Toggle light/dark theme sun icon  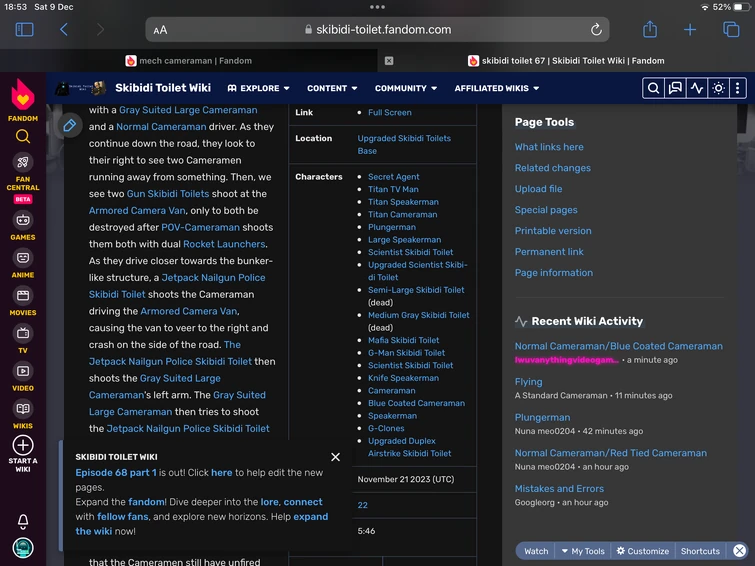tap(718, 88)
